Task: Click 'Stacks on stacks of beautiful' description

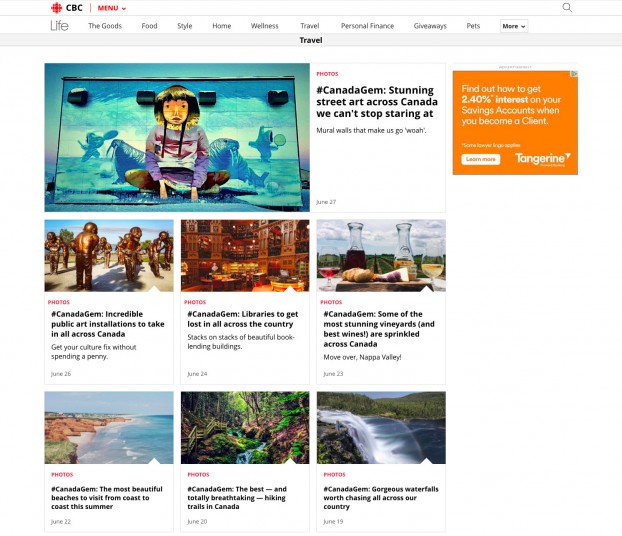Action: 241,342
